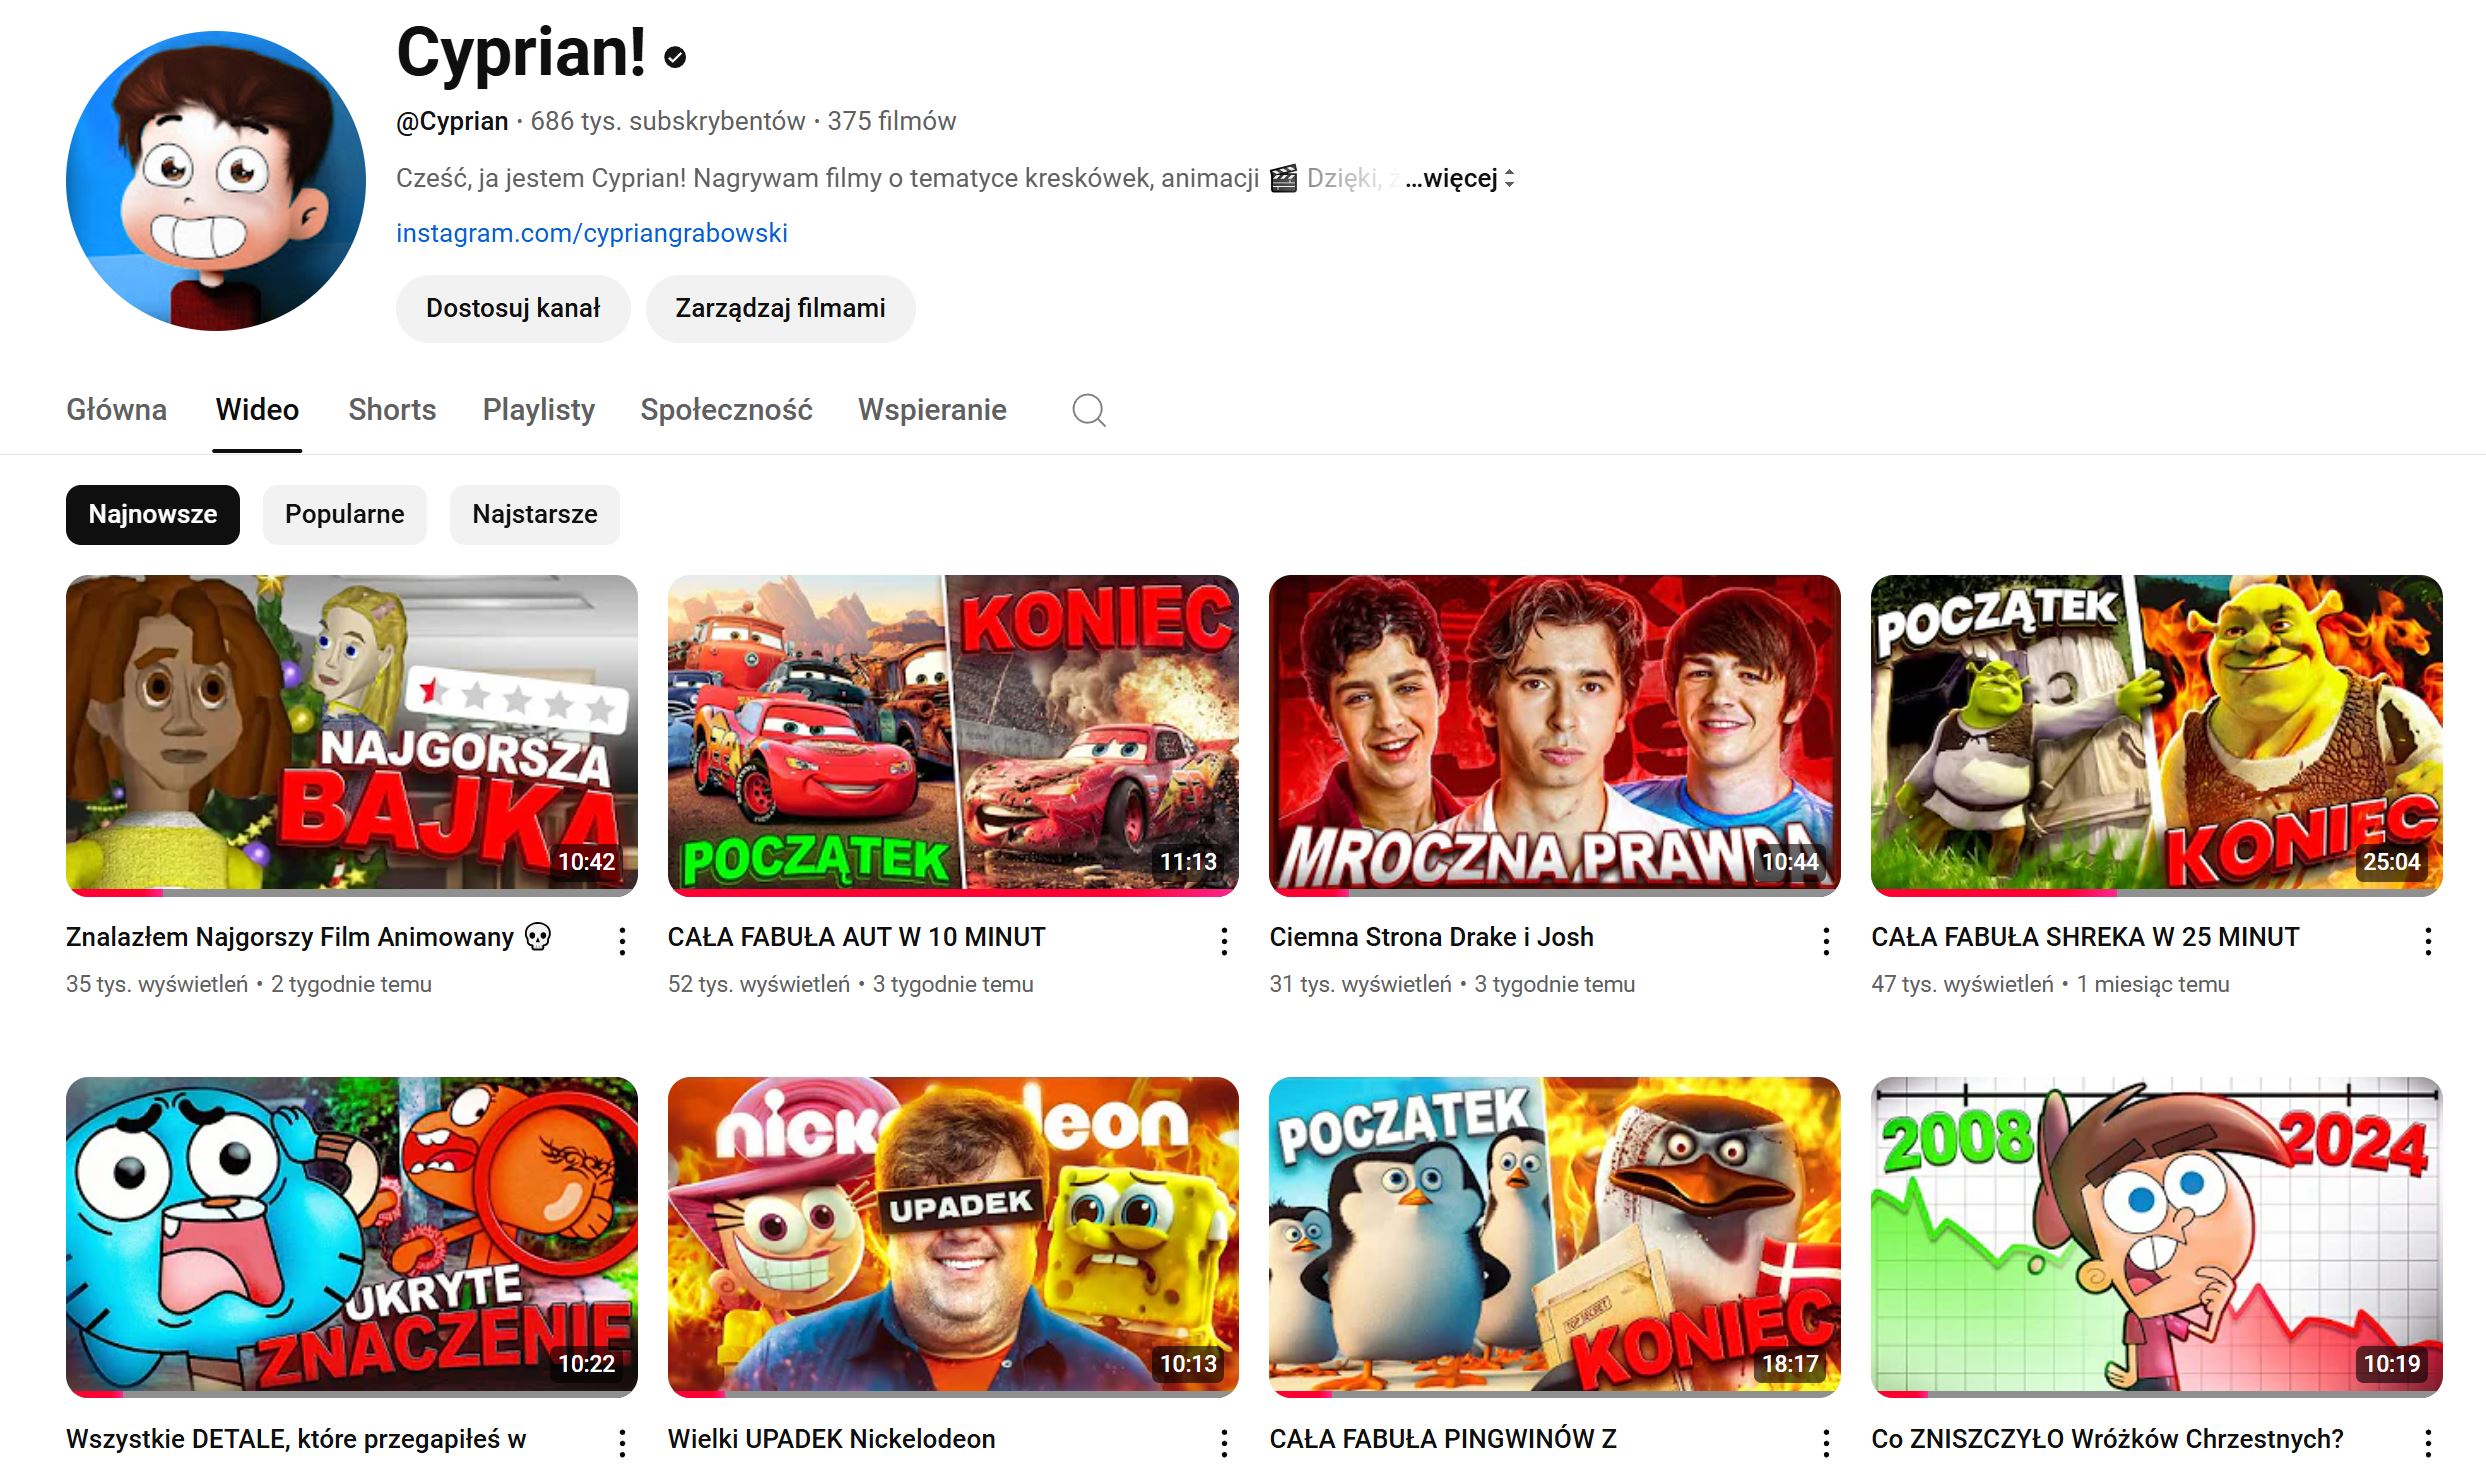Image resolution: width=2486 pixels, height=1465 pixels.
Task: Click the 25:04 duration badge
Action: point(2392,862)
